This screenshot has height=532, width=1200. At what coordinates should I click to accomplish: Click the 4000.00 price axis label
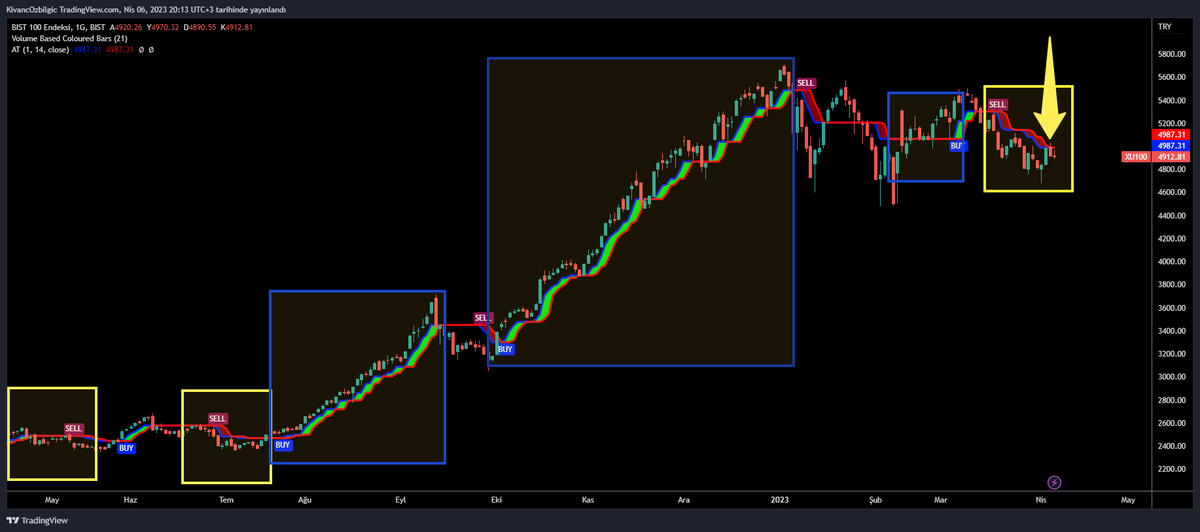[x=1171, y=262]
